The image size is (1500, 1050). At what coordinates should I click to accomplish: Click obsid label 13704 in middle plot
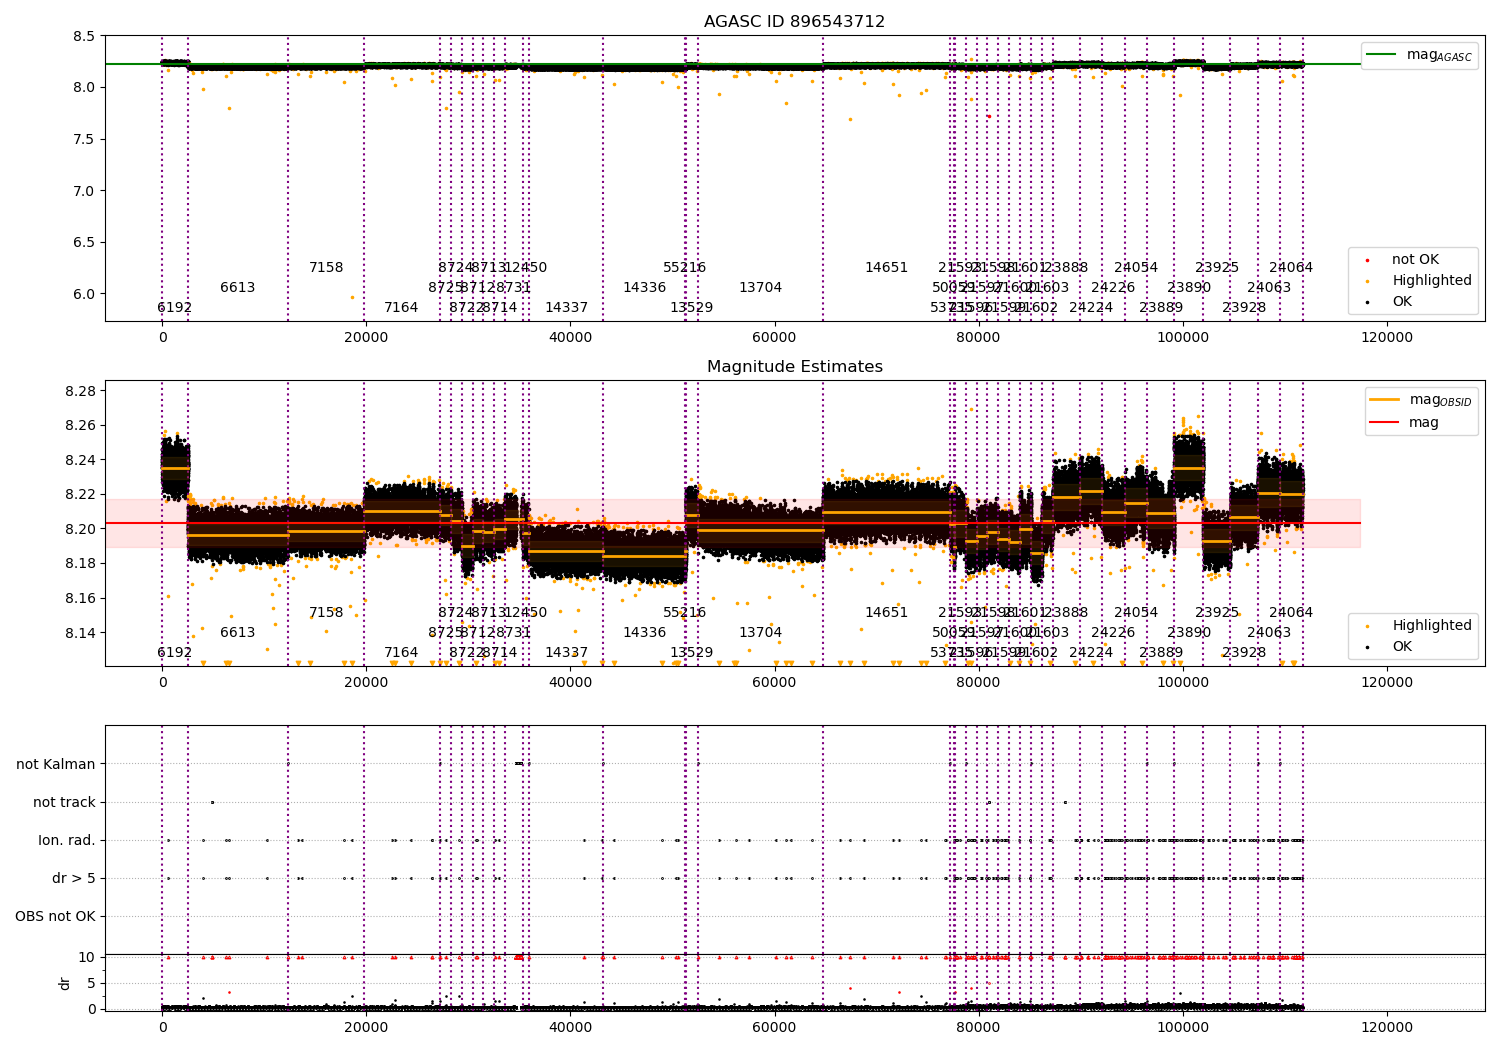[x=760, y=633]
